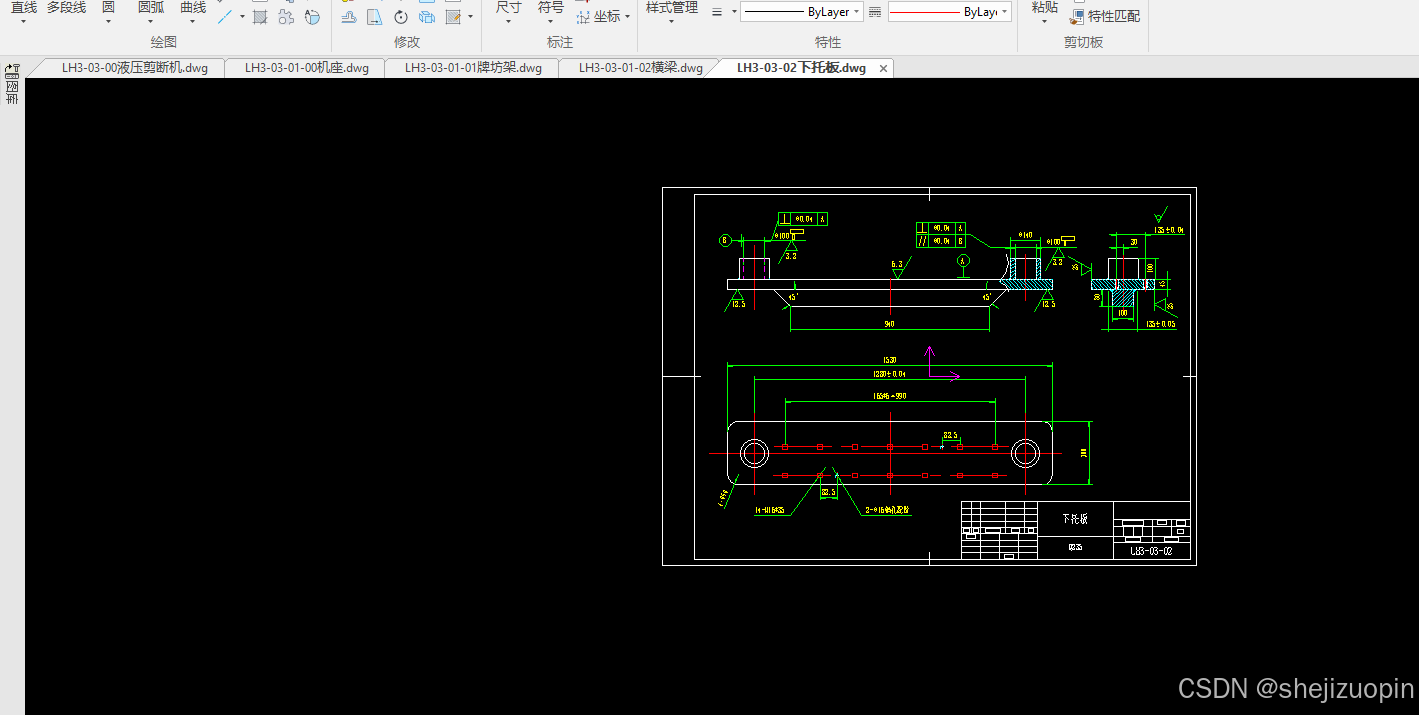1419x715 pixels.
Task: Select the 直线 line tool
Action: [24, 7]
